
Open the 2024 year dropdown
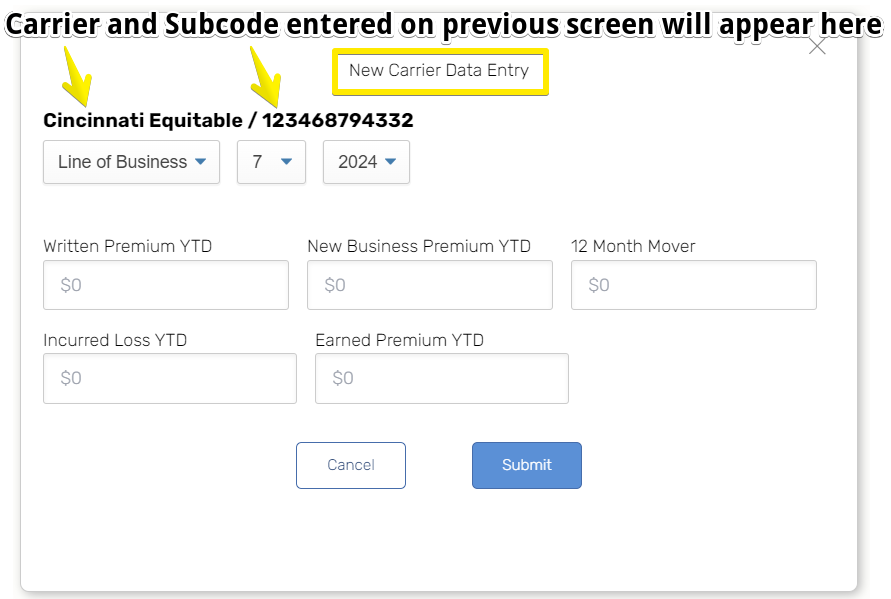pos(366,162)
